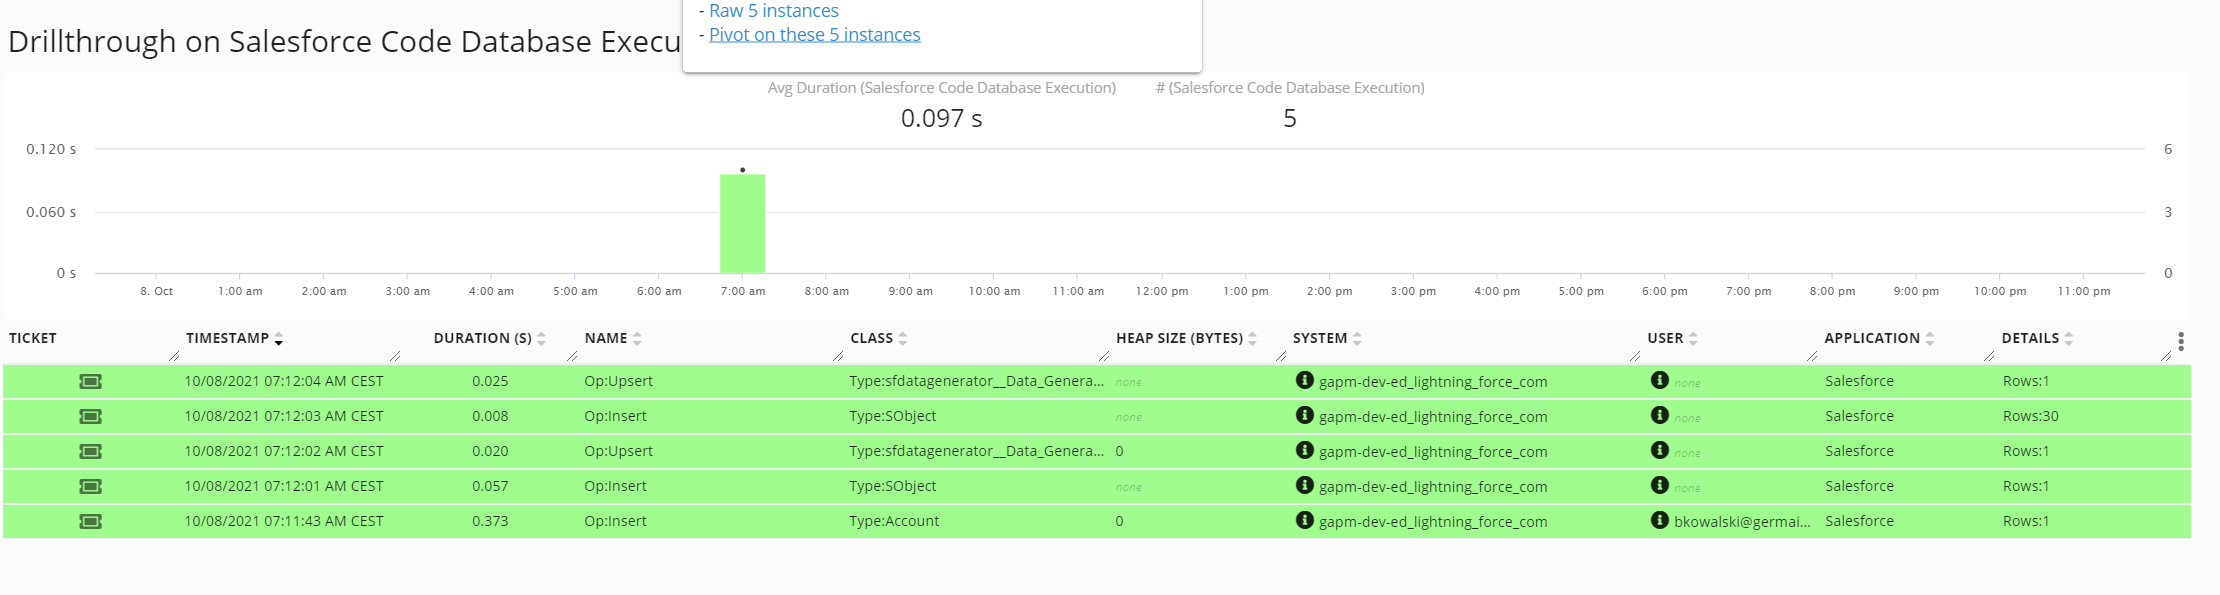Click green bar at 7:00 am in chart
The image size is (2220, 595).
pos(742,224)
